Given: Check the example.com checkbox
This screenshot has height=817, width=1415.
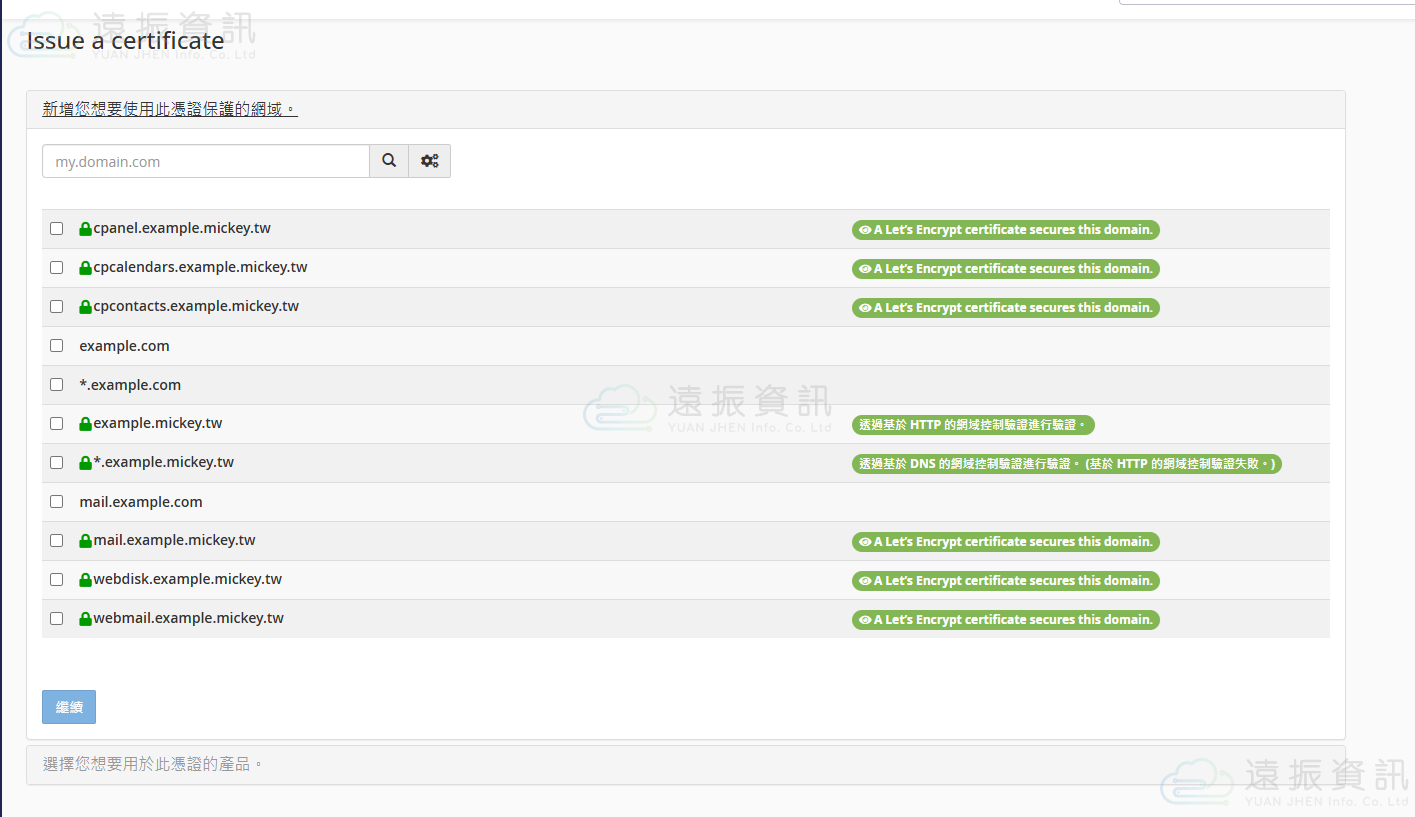Looking at the screenshot, I should [x=57, y=346].
